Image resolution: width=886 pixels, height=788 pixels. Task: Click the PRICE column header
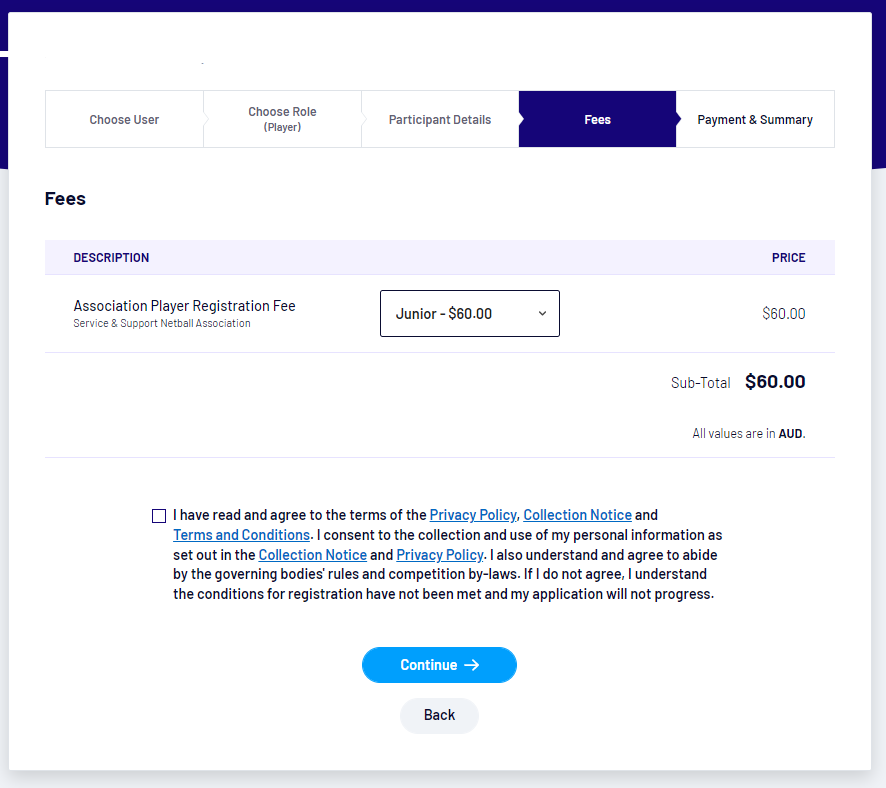click(x=788, y=258)
